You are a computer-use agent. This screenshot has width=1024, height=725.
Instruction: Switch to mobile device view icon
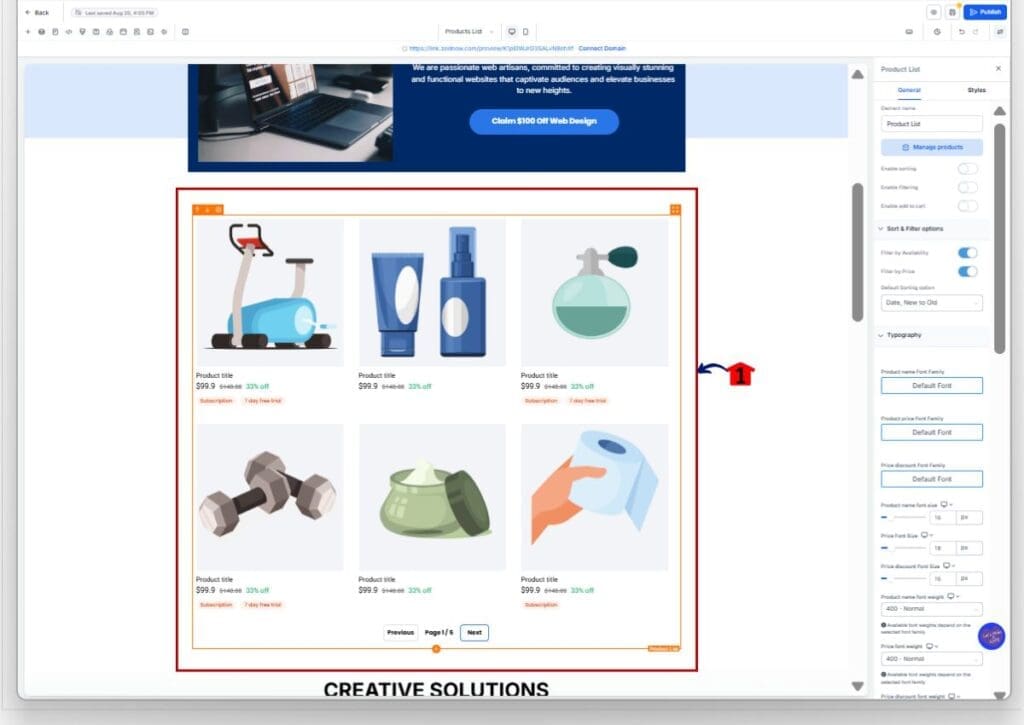526,31
